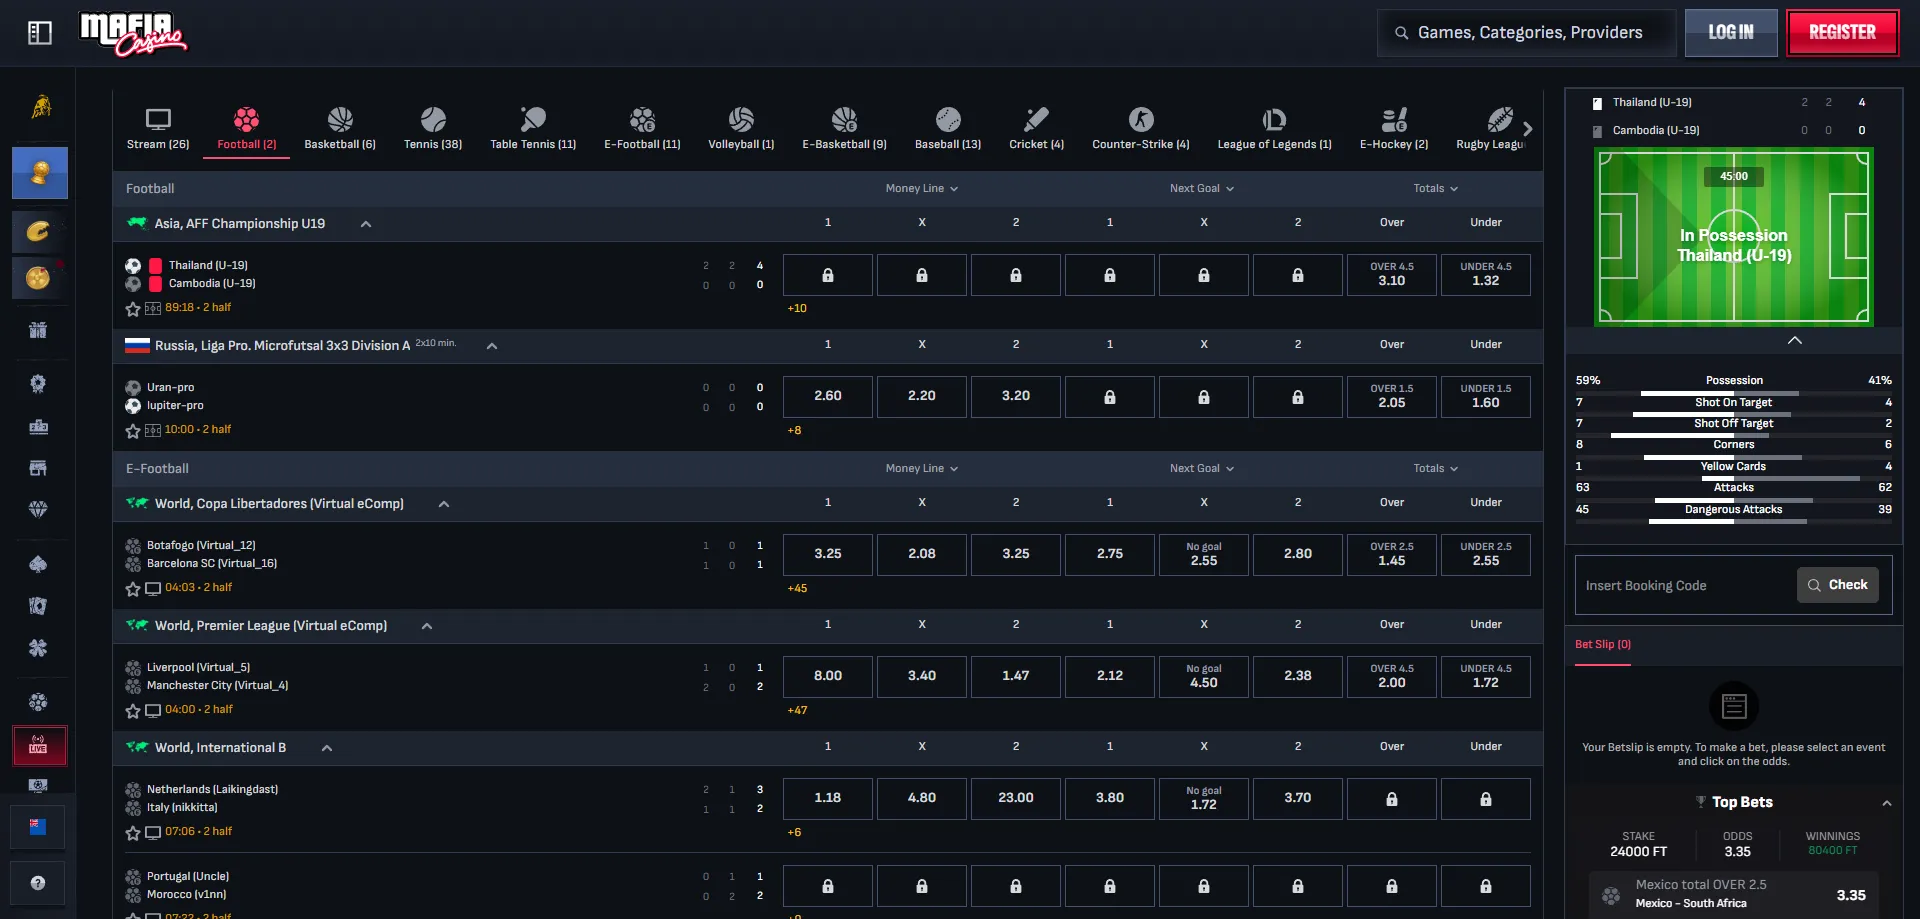Toggle the sidebar menu panel icon
The width and height of the screenshot is (1920, 919).
40,33
